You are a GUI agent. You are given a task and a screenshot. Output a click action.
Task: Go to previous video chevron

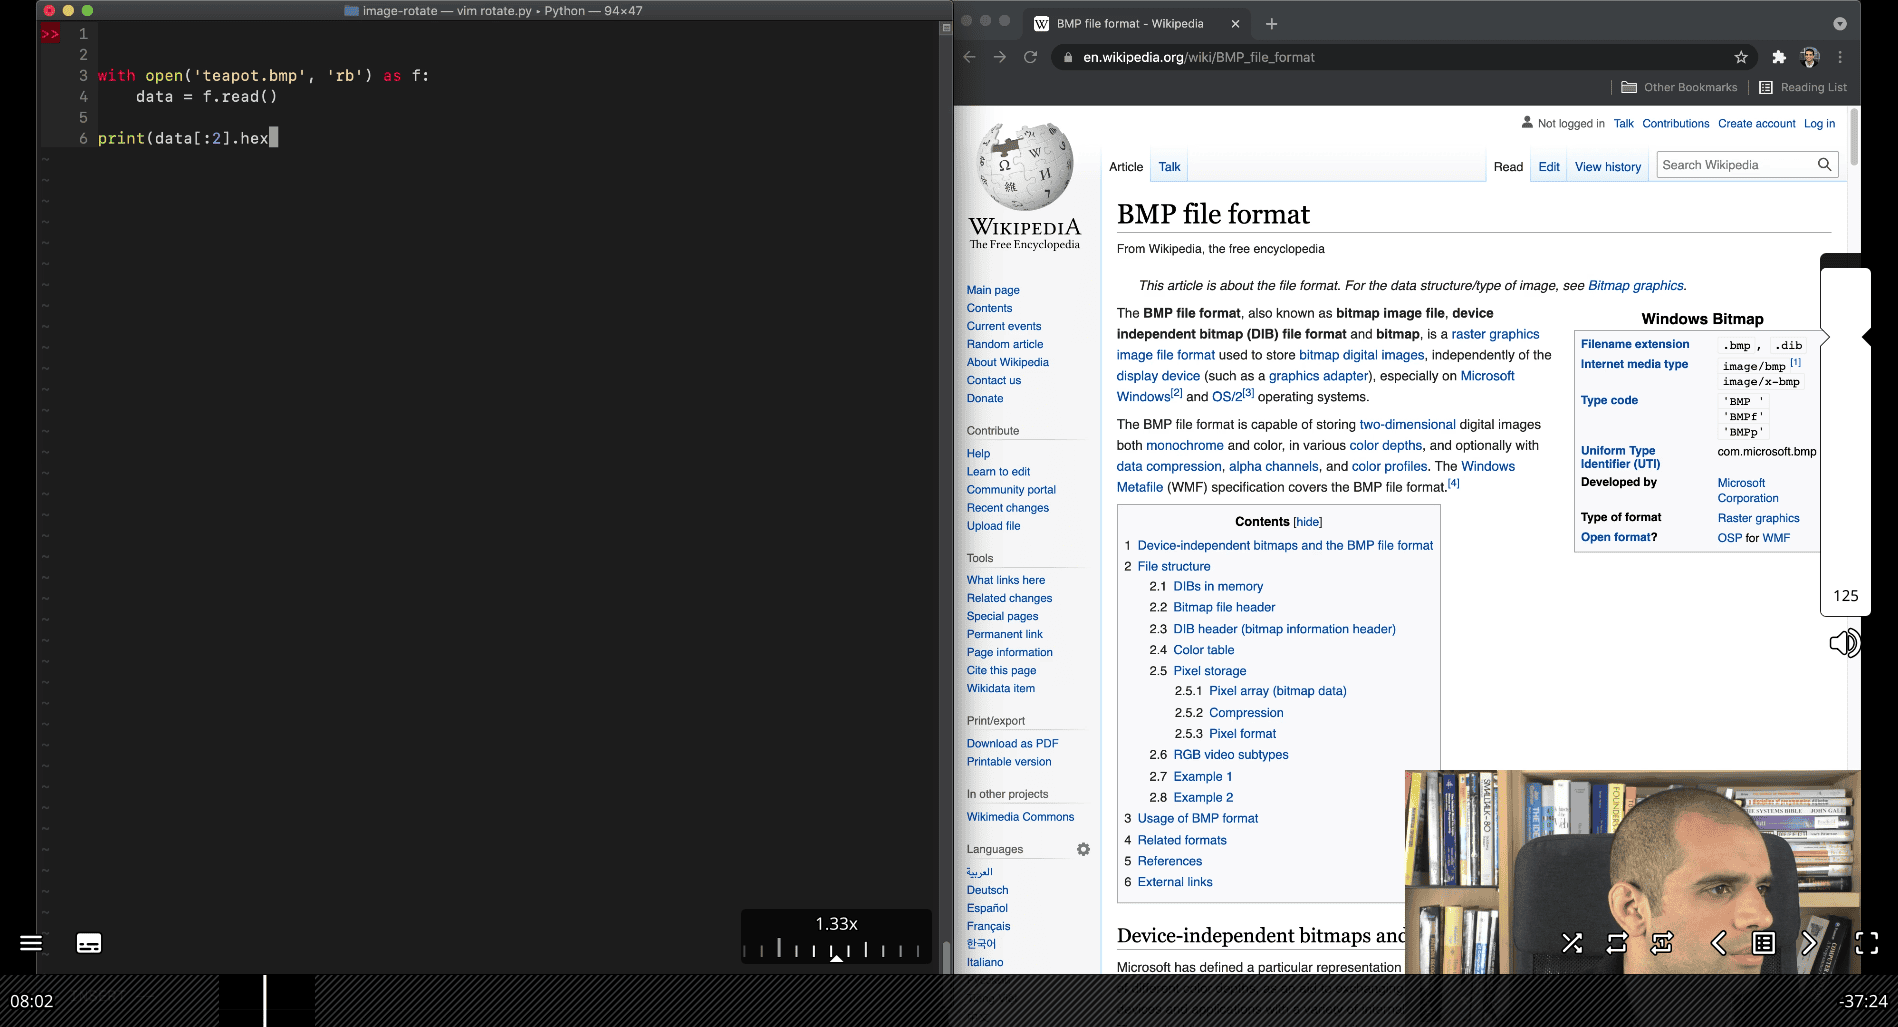pos(1718,943)
